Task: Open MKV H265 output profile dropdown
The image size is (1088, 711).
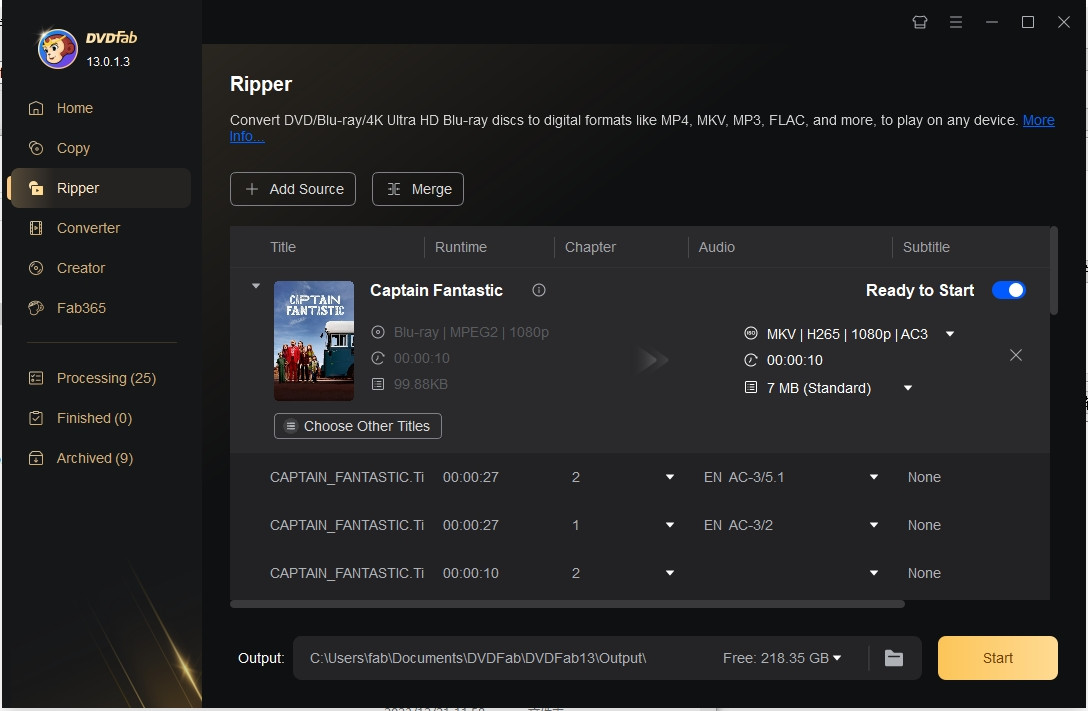Action: pyautogui.click(x=950, y=334)
